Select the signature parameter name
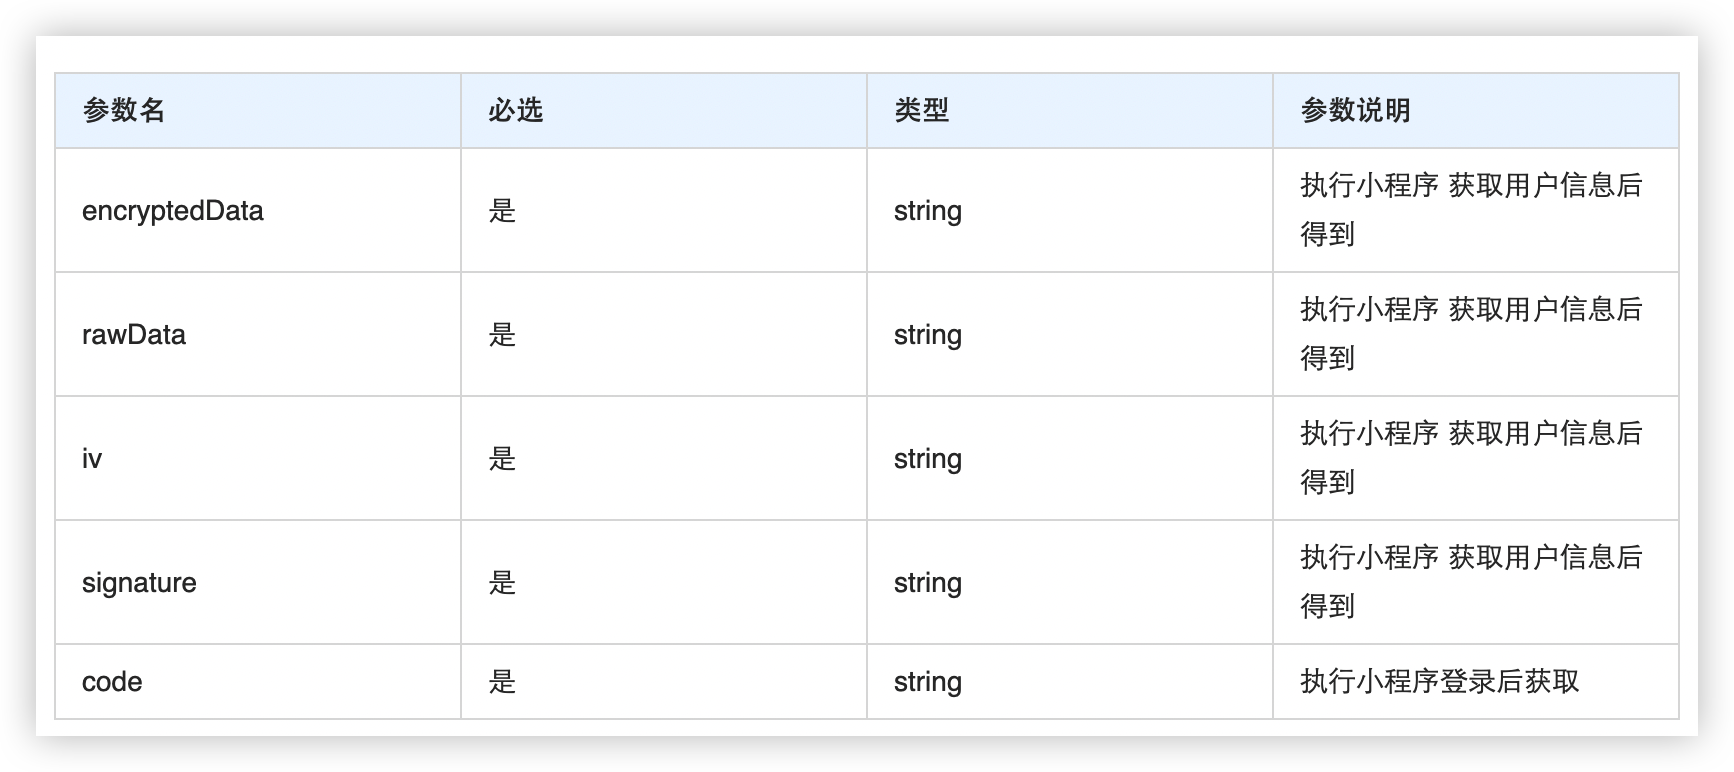 tap(139, 583)
